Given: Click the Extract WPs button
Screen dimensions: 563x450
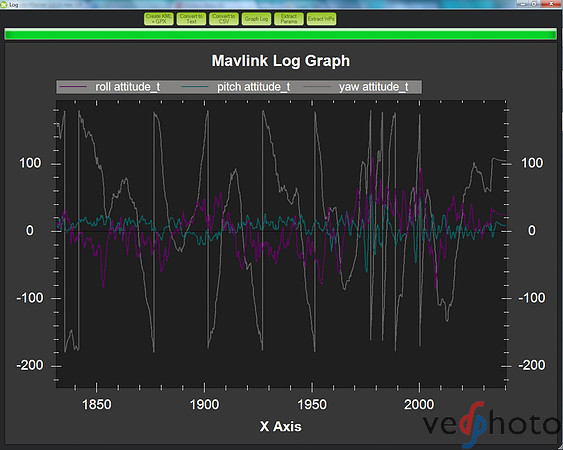Looking at the screenshot, I should (321, 19).
